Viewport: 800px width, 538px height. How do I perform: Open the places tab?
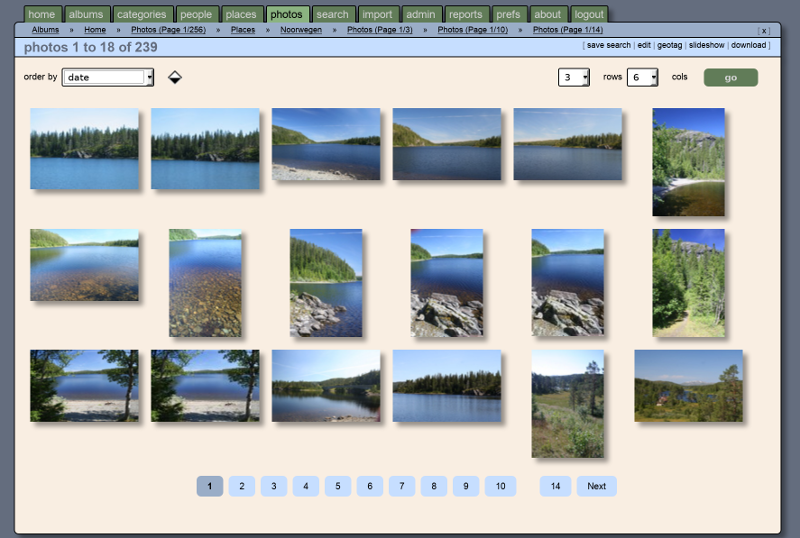[241, 14]
